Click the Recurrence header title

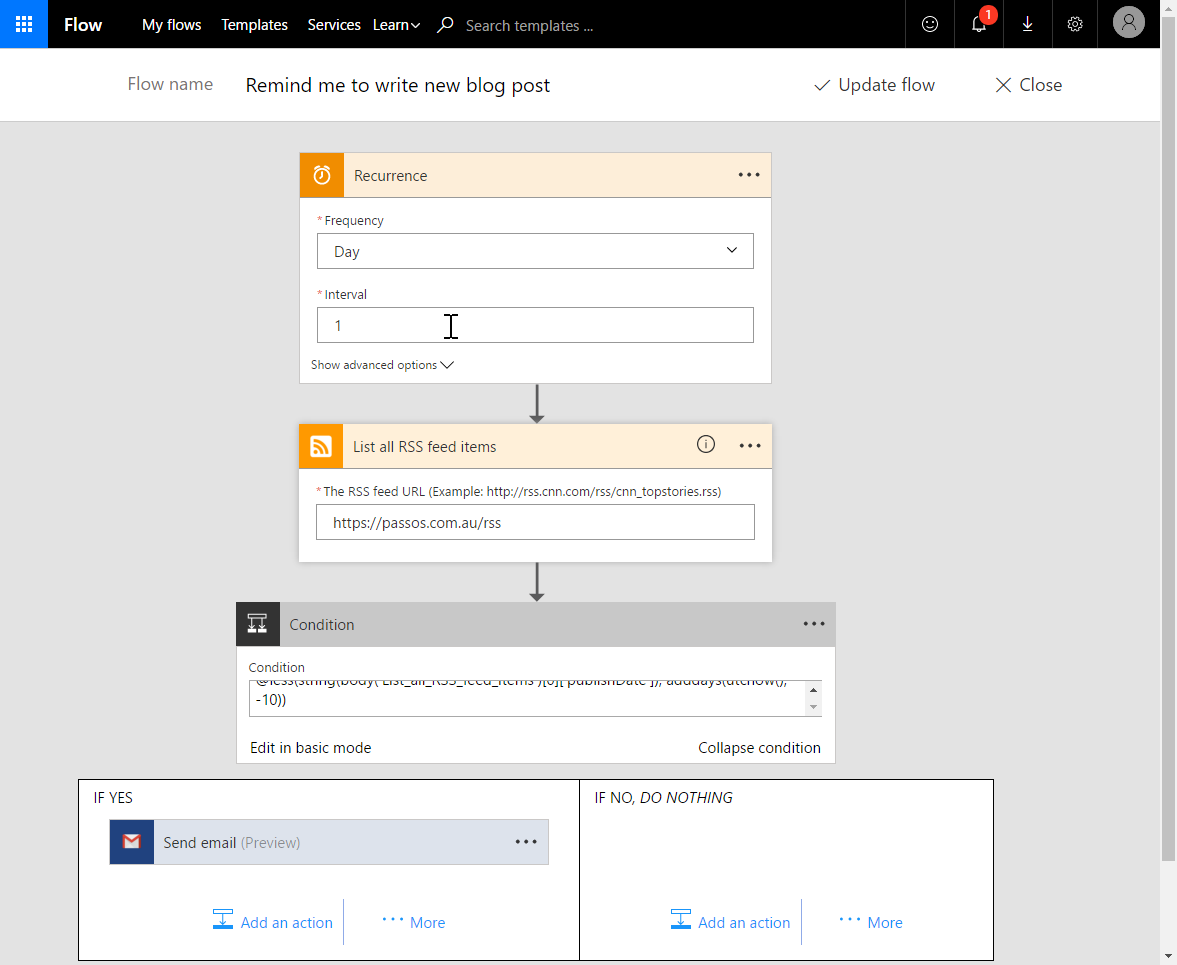pyautogui.click(x=390, y=176)
